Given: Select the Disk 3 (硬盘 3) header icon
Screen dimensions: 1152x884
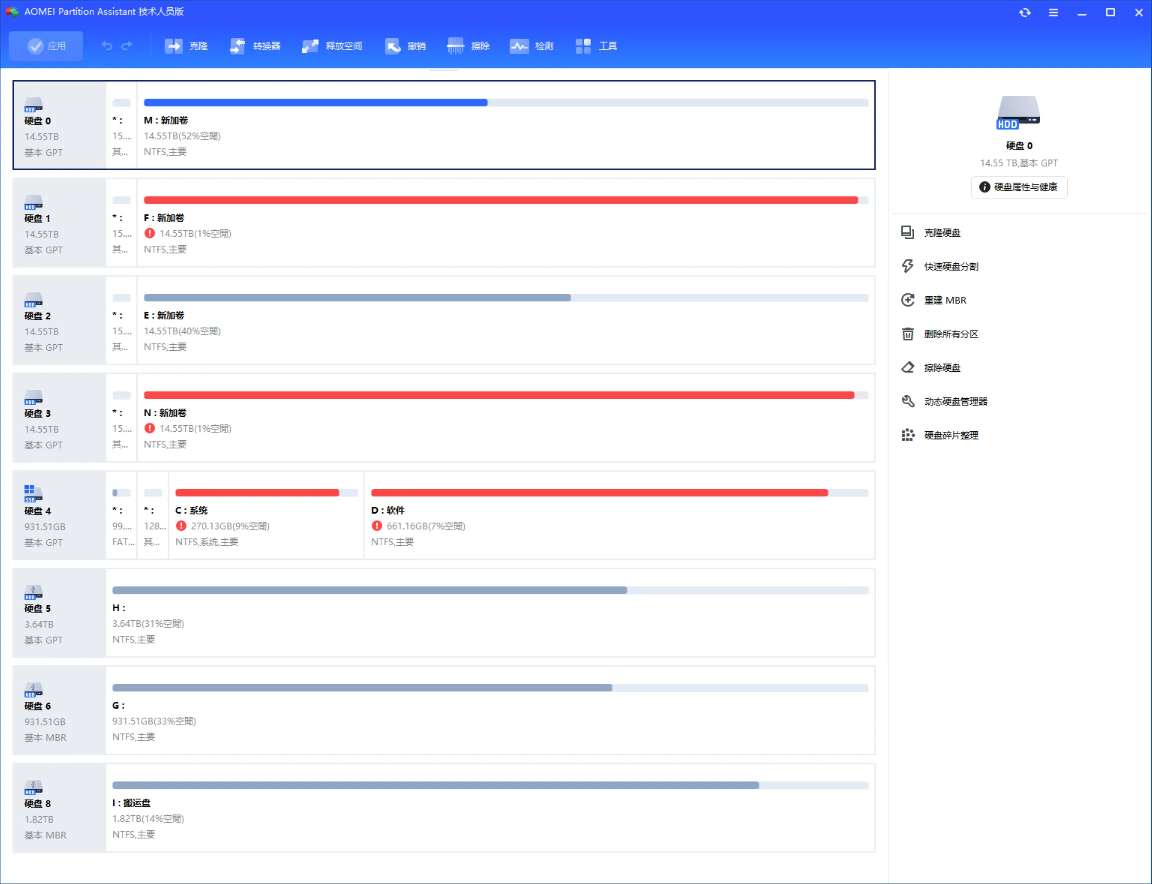Looking at the screenshot, I should pyautogui.click(x=33, y=398).
